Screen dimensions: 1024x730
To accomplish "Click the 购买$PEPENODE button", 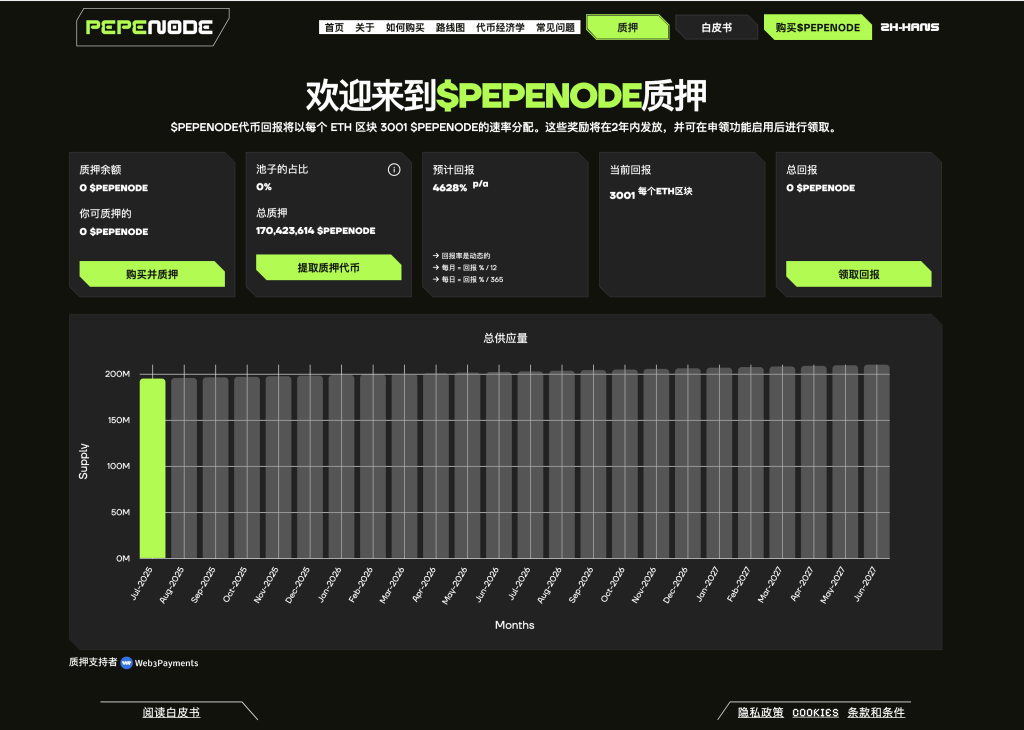I will point(818,27).
